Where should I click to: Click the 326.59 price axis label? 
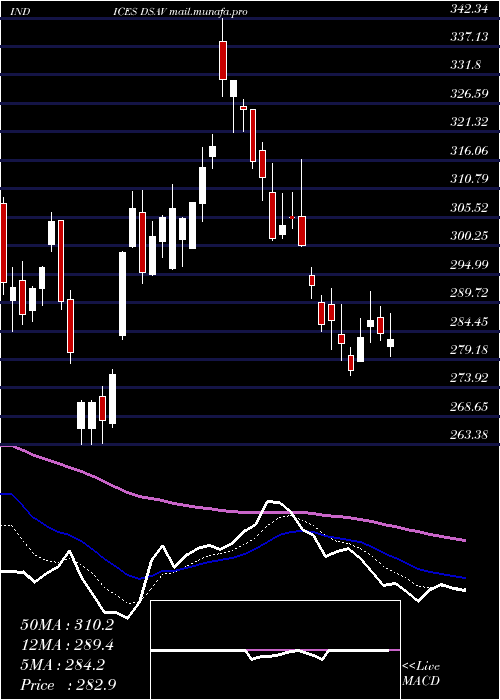[x=469, y=94]
